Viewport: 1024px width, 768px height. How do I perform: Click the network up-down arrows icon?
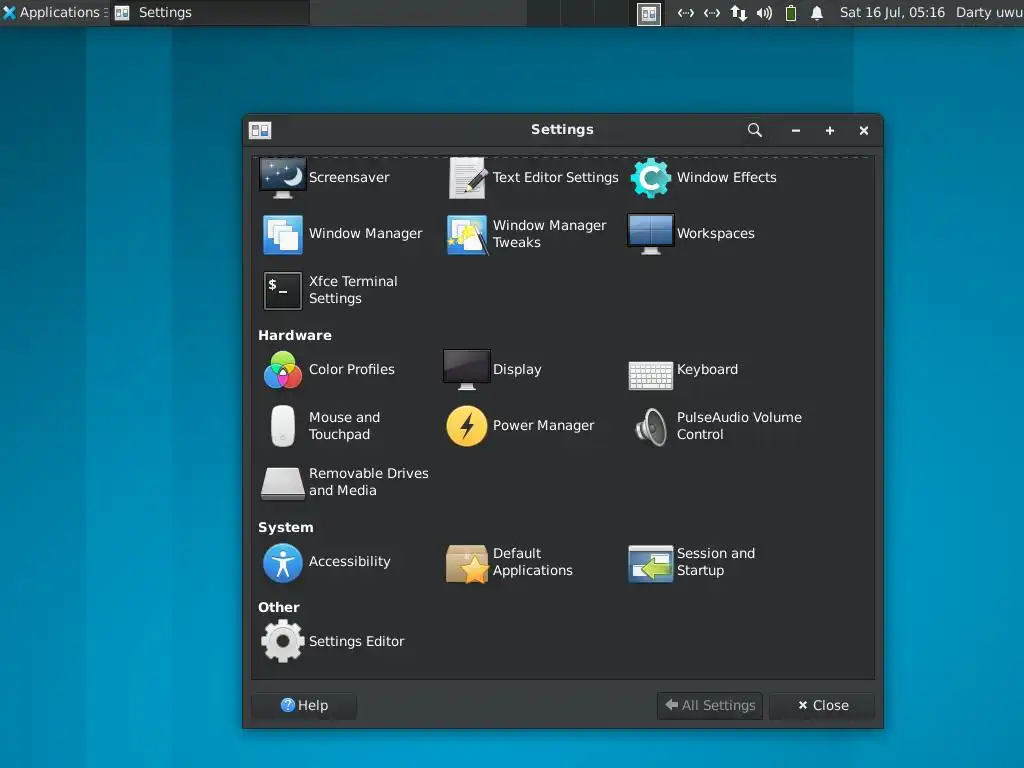click(739, 13)
